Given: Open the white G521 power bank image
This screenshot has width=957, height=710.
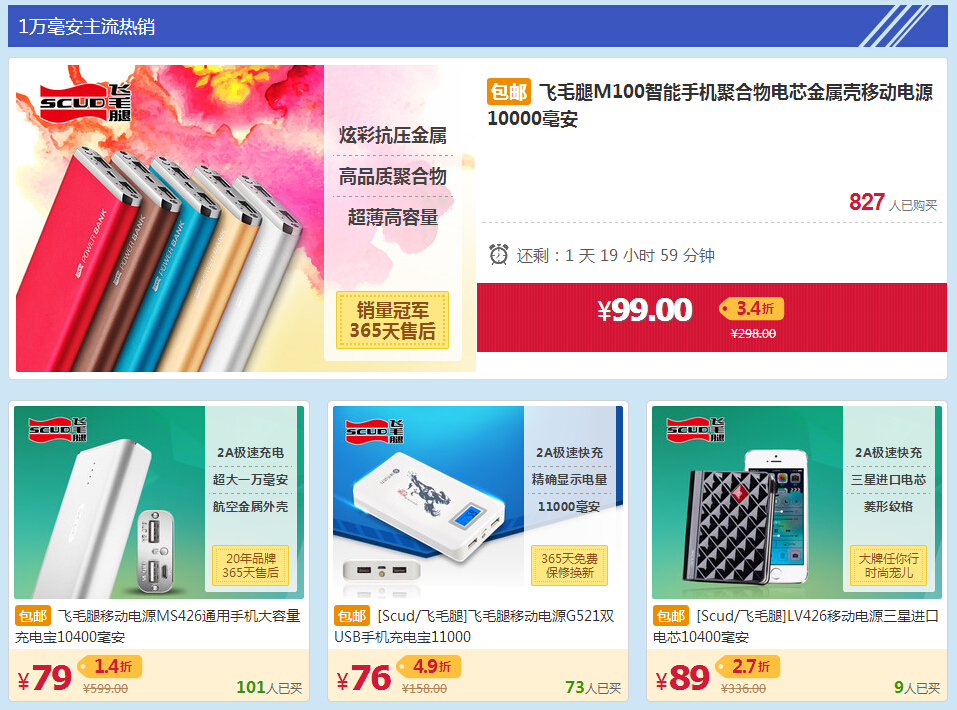Looking at the screenshot, I should click(x=478, y=502).
